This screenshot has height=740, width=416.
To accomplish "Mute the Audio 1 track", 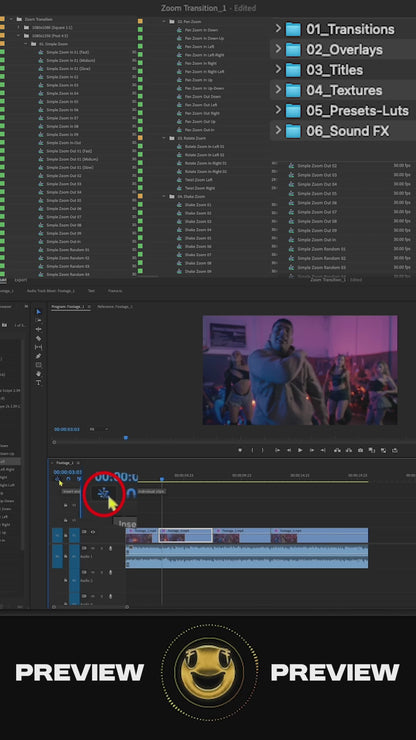I will pos(93,548).
